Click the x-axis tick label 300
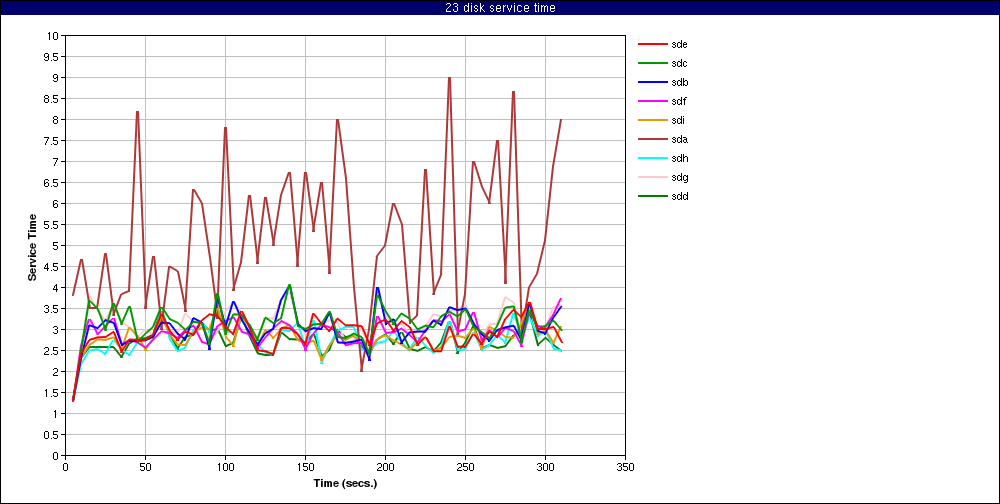Screen dimensions: 1000x504 [545, 466]
